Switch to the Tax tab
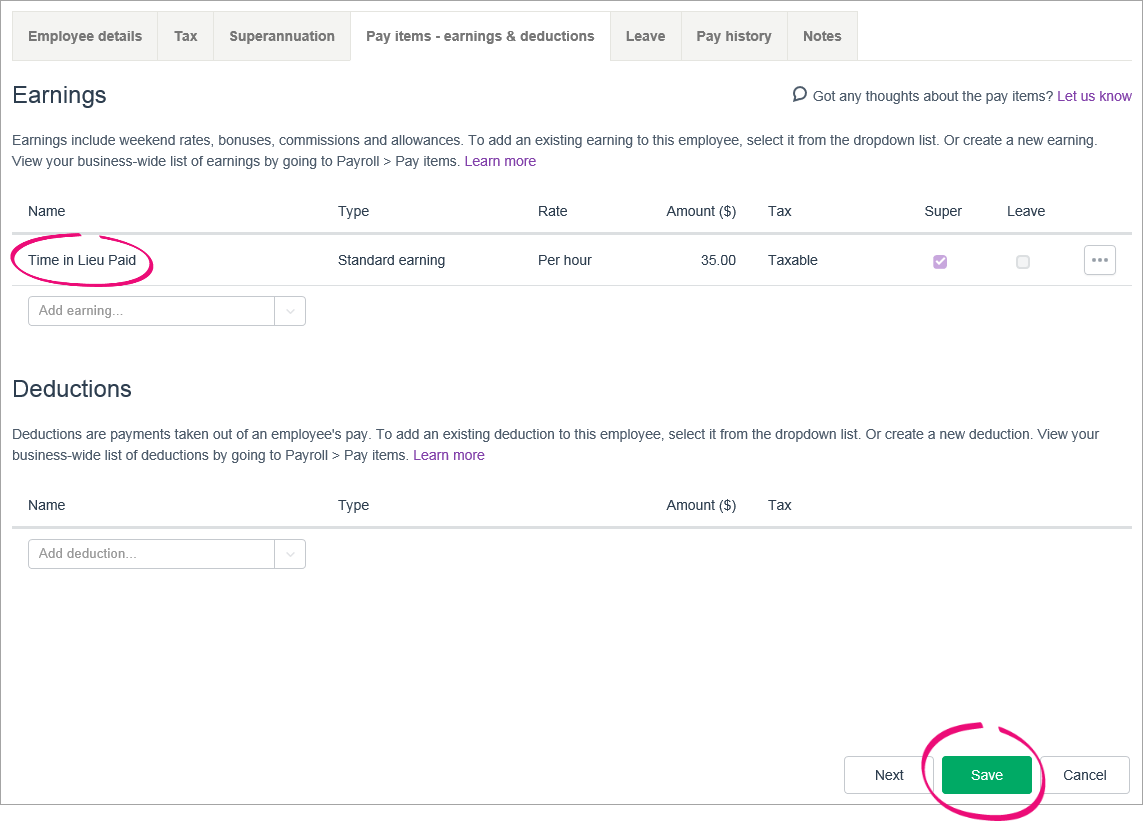 tap(185, 36)
